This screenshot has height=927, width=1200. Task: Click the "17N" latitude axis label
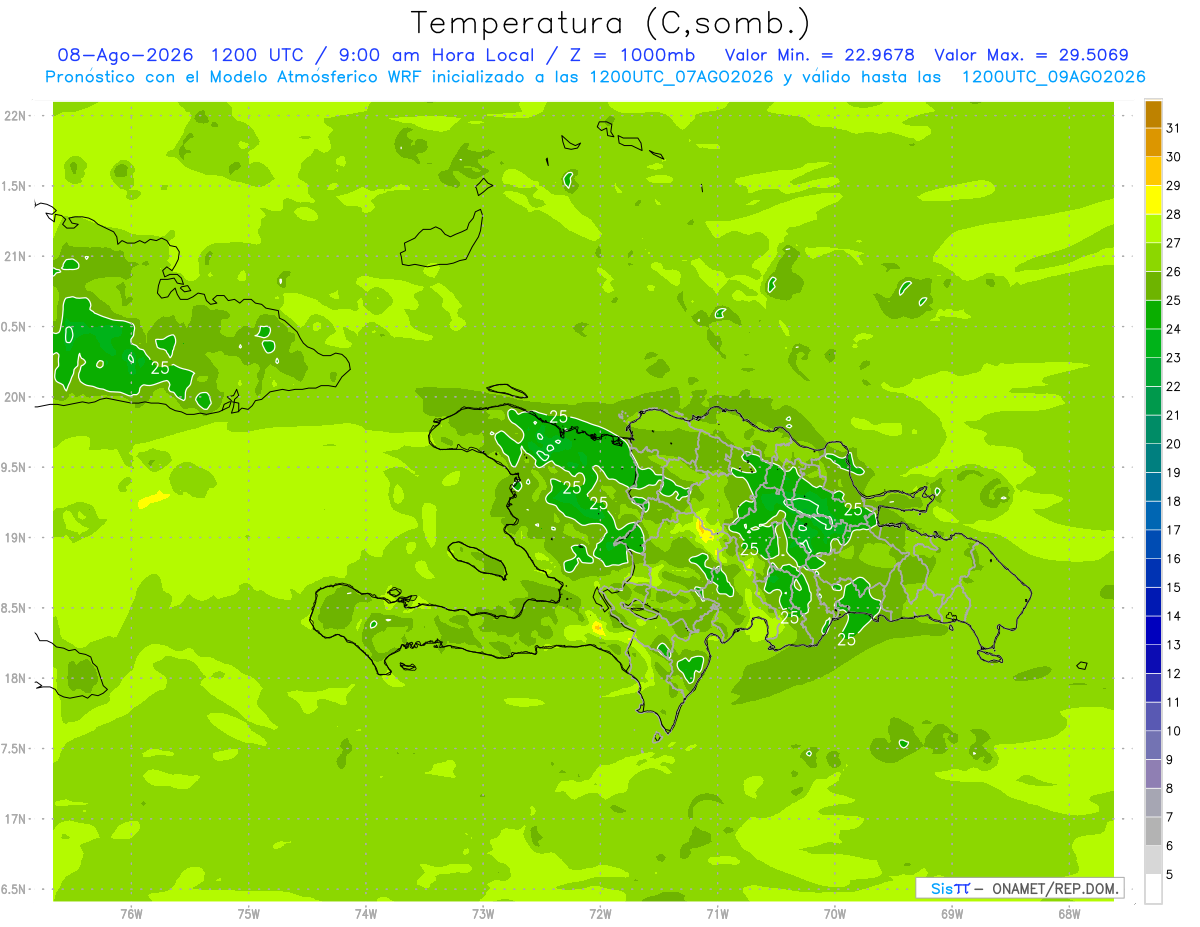click(17, 819)
